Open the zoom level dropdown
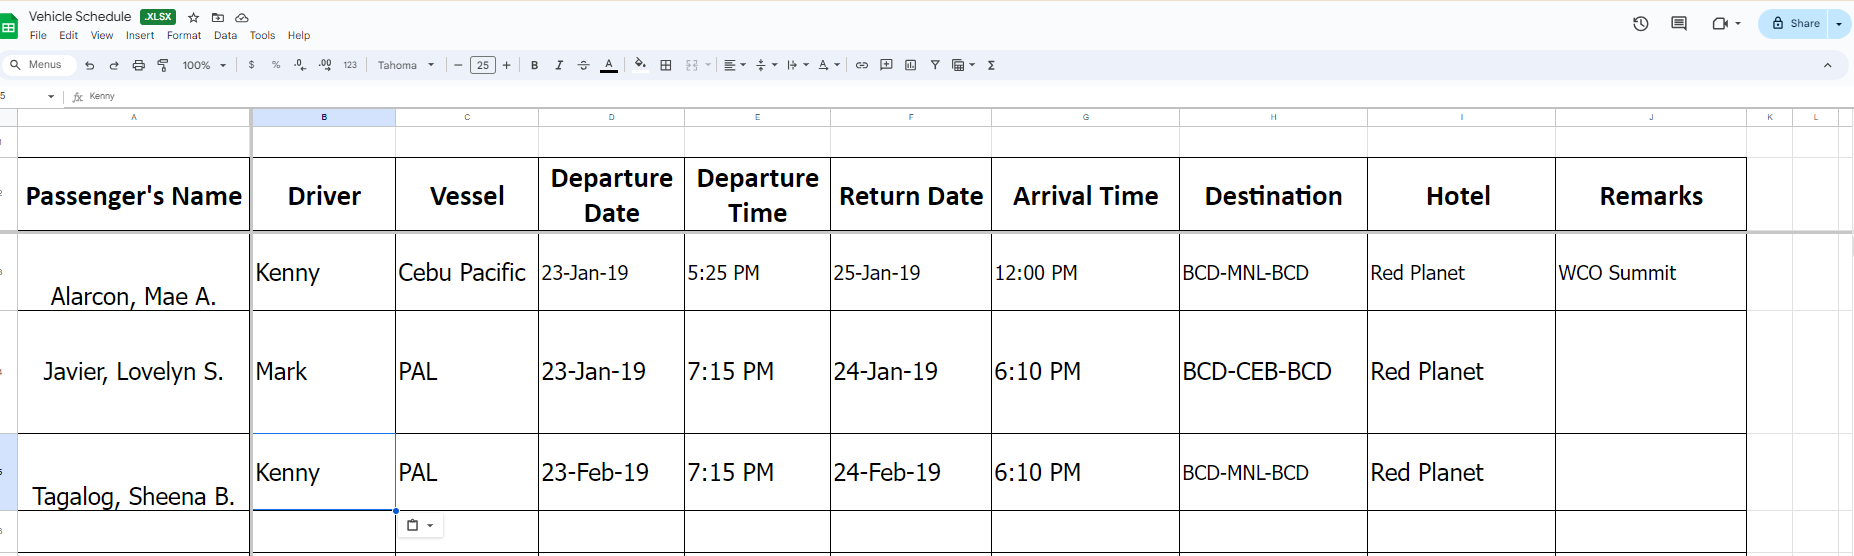The height and width of the screenshot is (556, 1854). [204, 65]
